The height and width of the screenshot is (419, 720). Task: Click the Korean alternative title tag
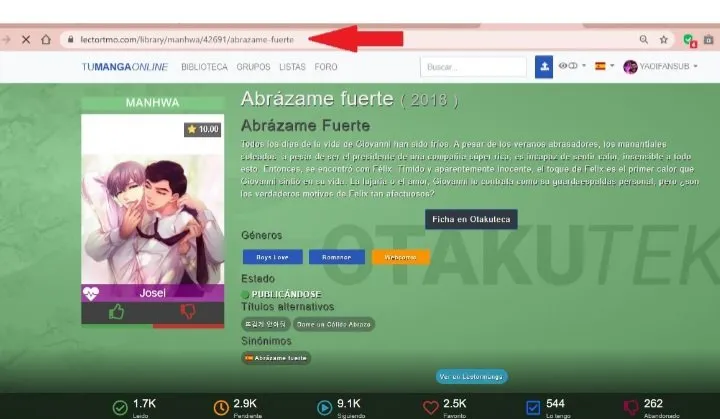(265, 324)
